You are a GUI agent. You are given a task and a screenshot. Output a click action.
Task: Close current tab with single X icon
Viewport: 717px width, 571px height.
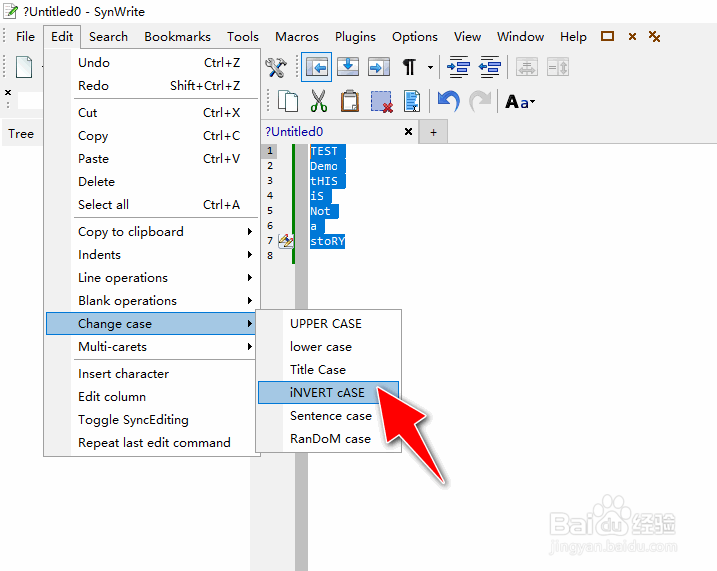point(632,37)
